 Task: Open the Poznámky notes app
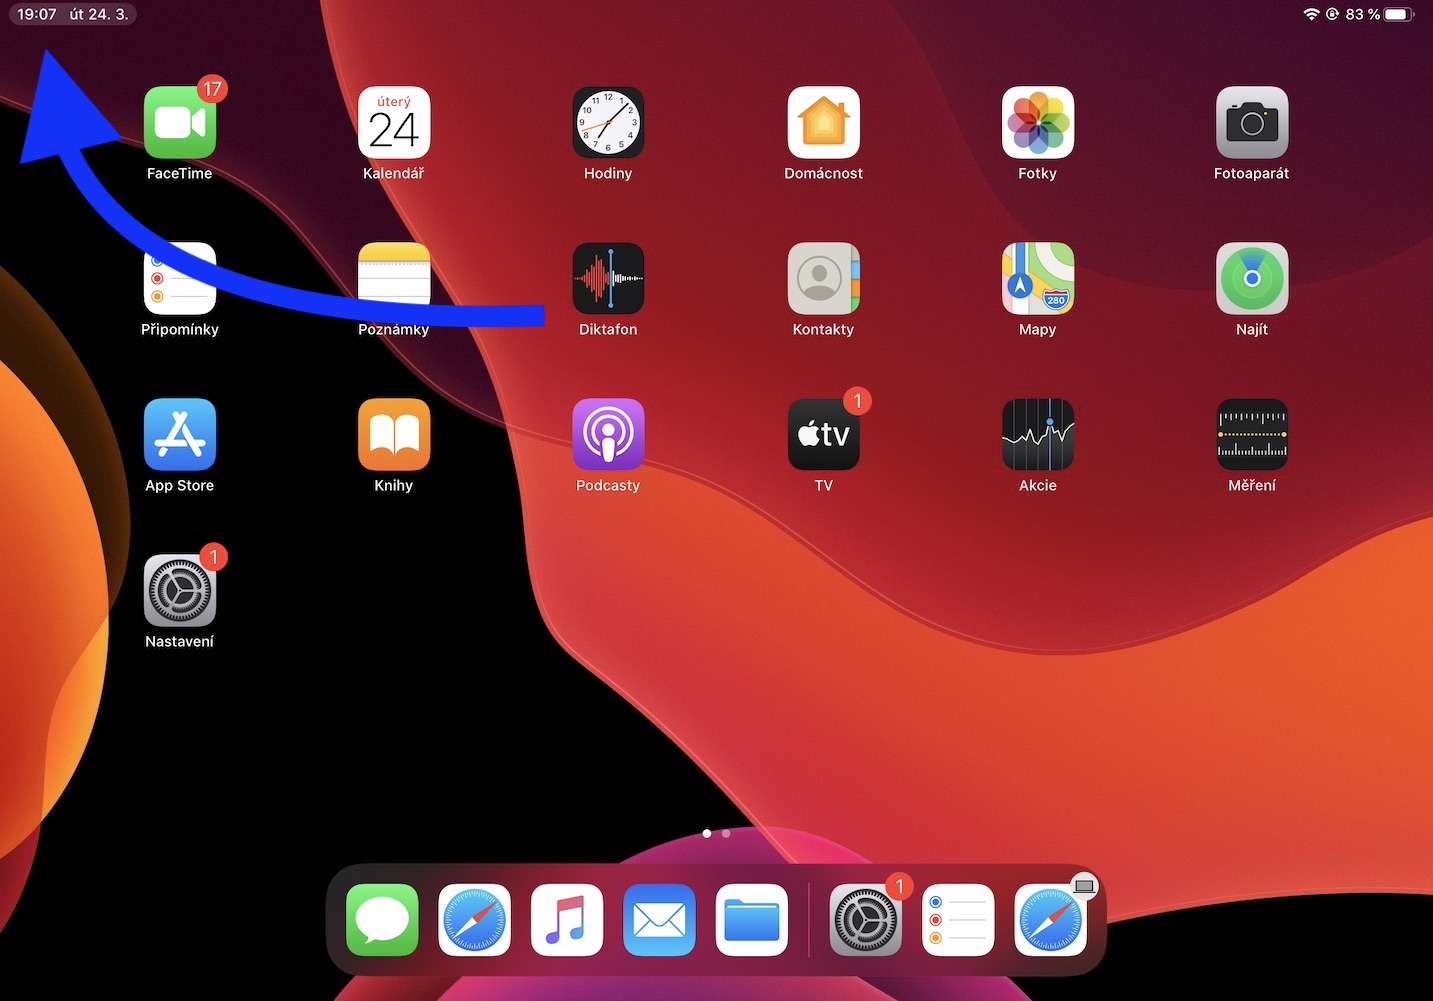pos(394,279)
